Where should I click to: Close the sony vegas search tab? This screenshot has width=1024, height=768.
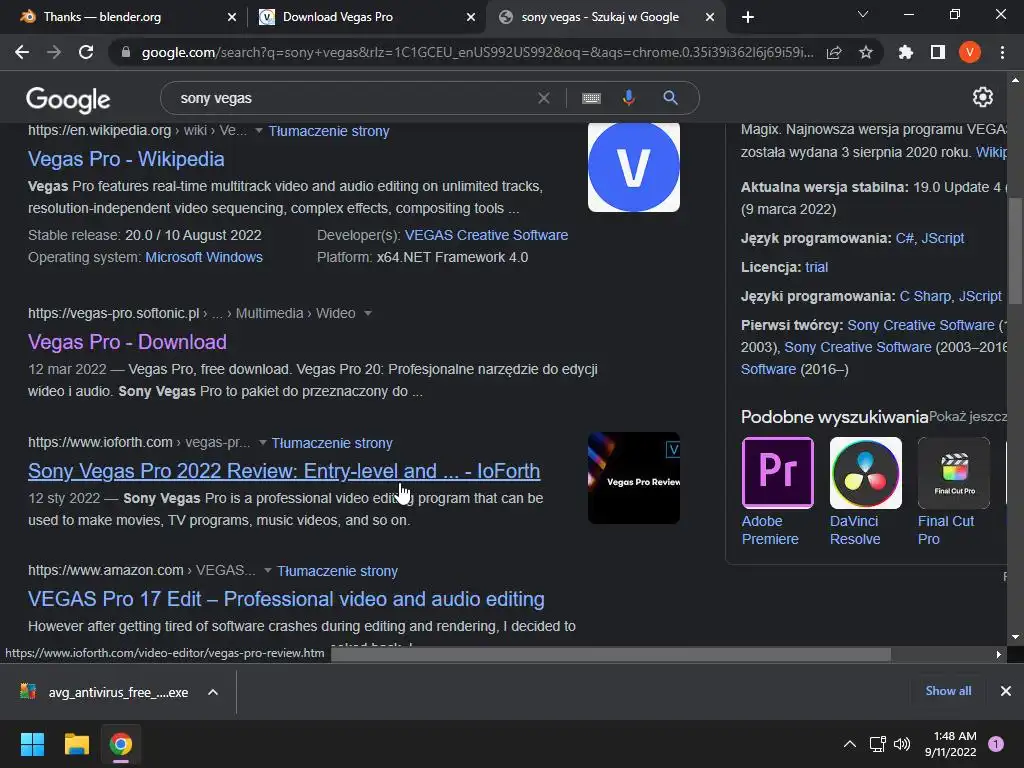710,18
